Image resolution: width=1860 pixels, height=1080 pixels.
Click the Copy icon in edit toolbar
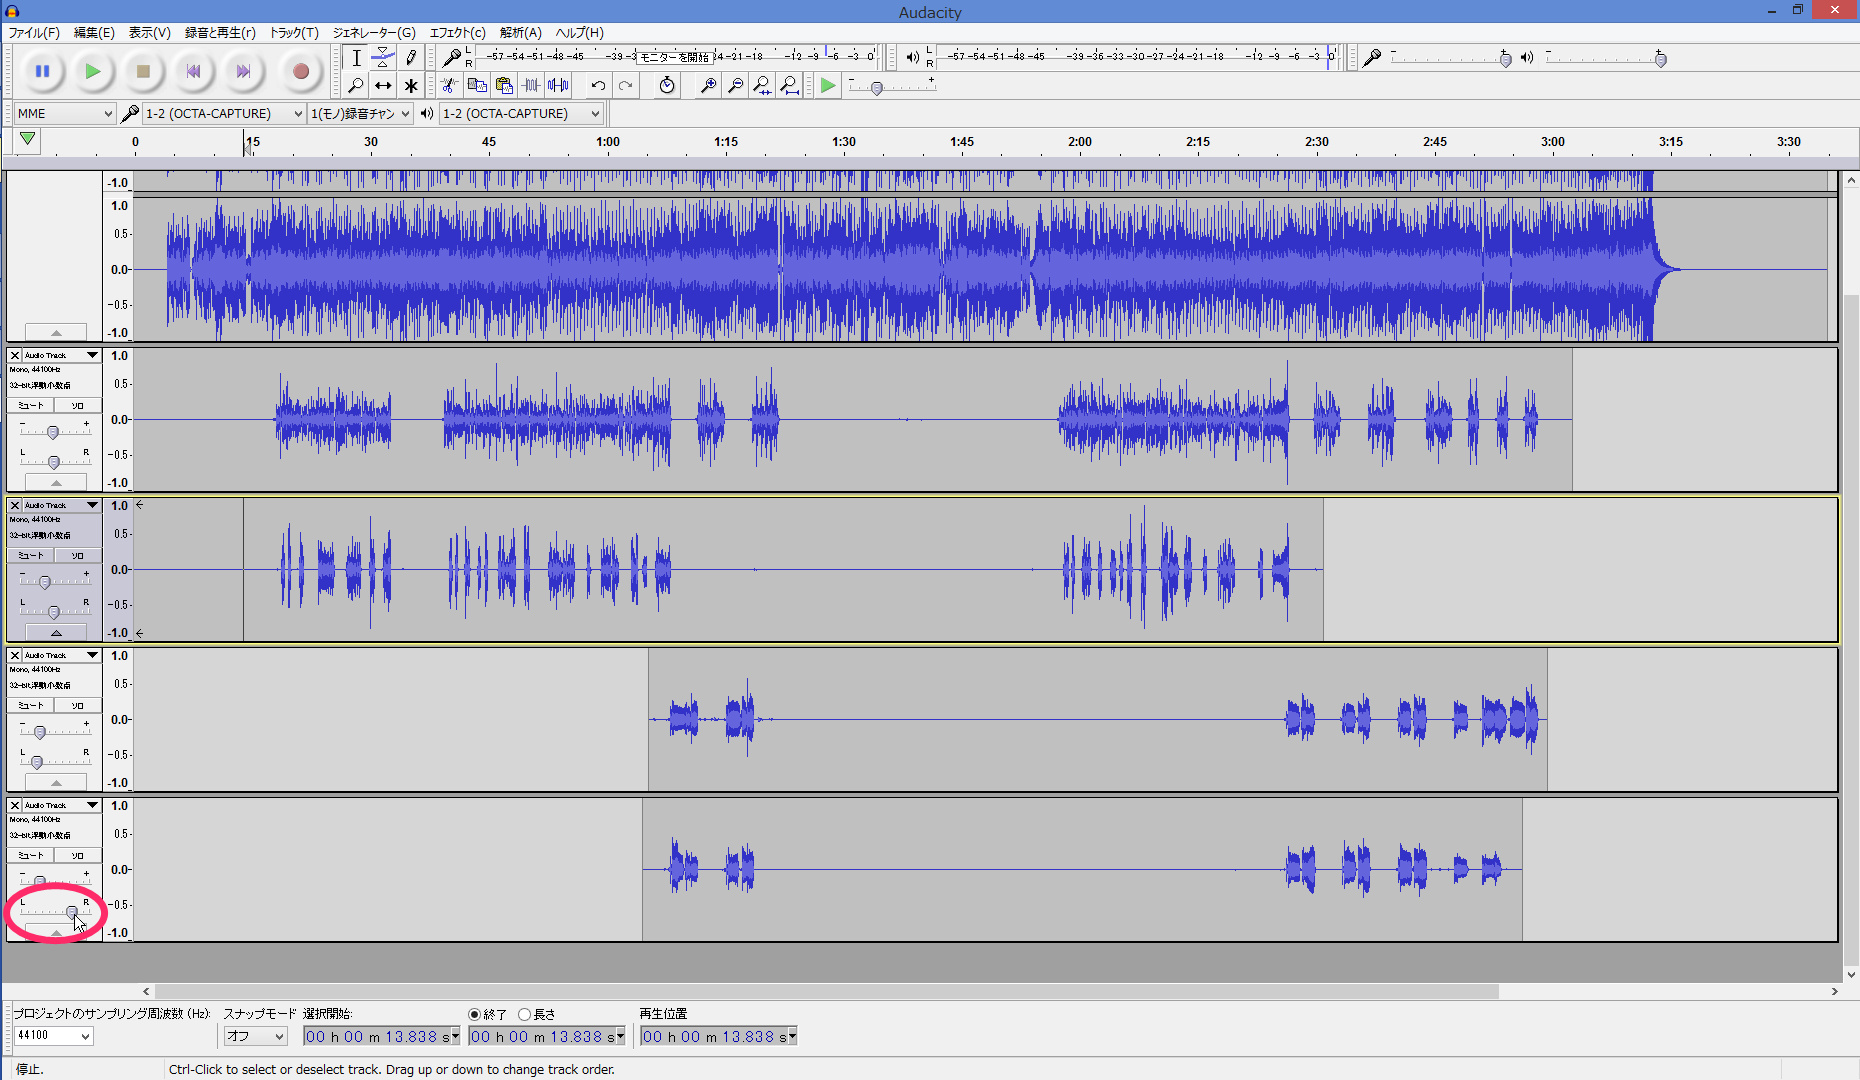coord(477,86)
